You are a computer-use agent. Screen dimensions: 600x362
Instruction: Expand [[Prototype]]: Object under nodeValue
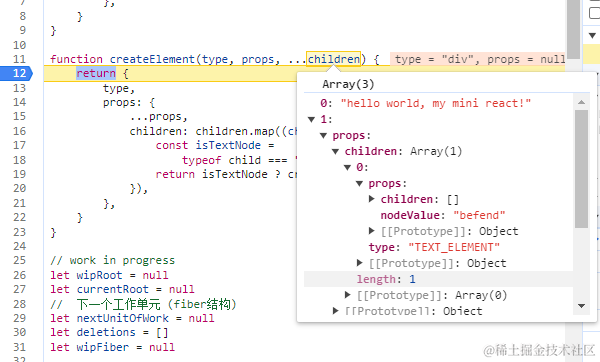tap(371, 231)
